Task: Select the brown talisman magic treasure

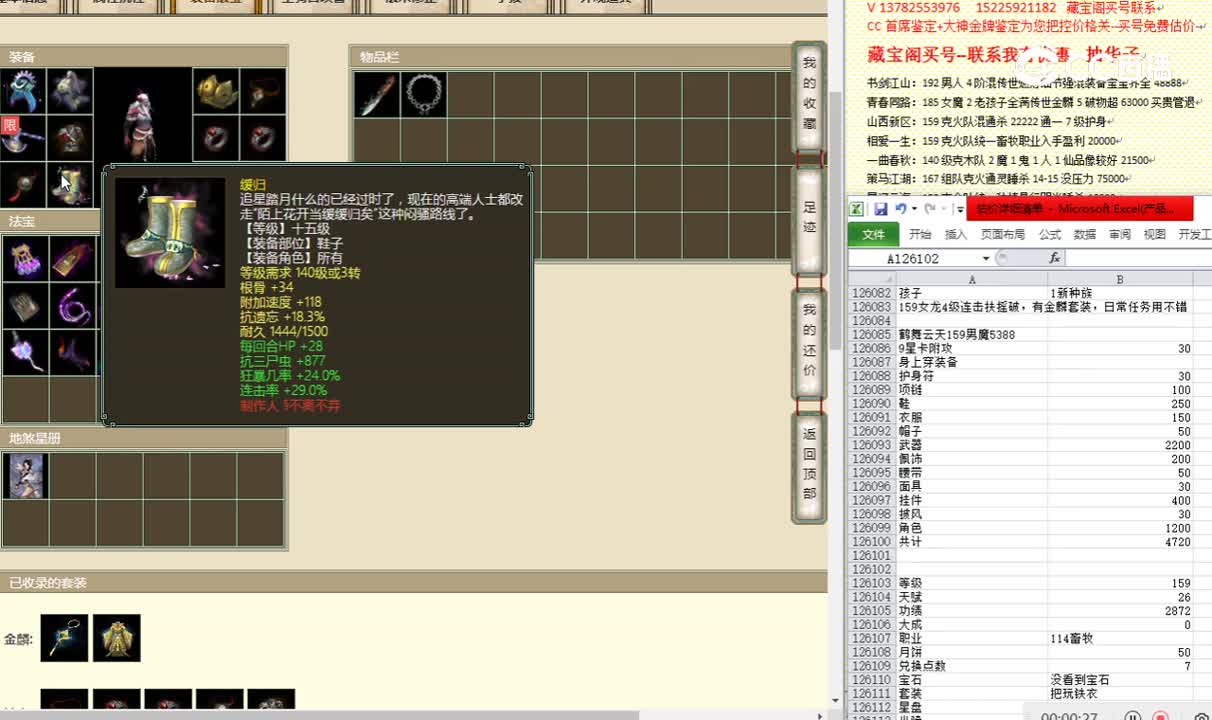Action: click(73, 259)
